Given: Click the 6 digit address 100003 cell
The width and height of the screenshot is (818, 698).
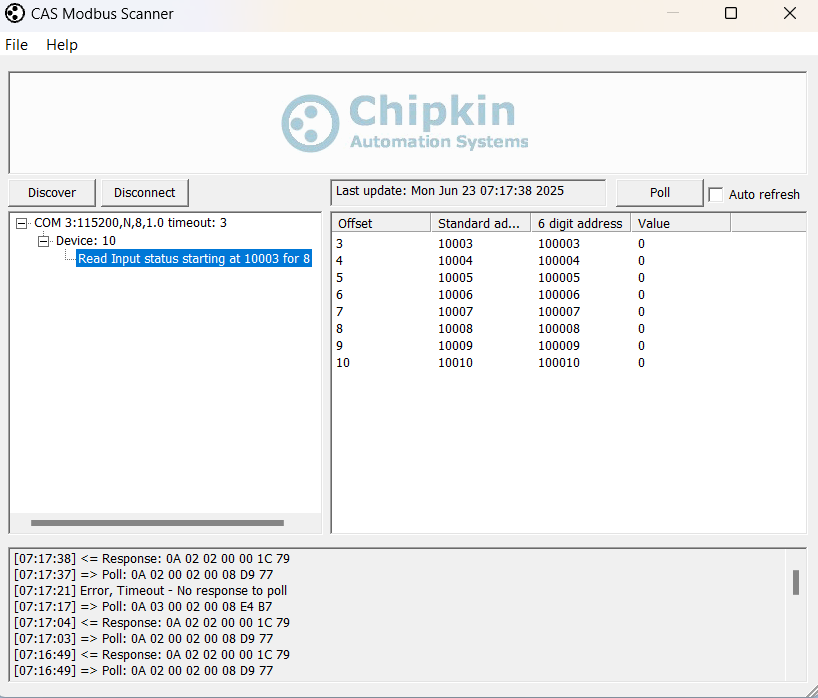Looking at the screenshot, I should click(x=559, y=244).
